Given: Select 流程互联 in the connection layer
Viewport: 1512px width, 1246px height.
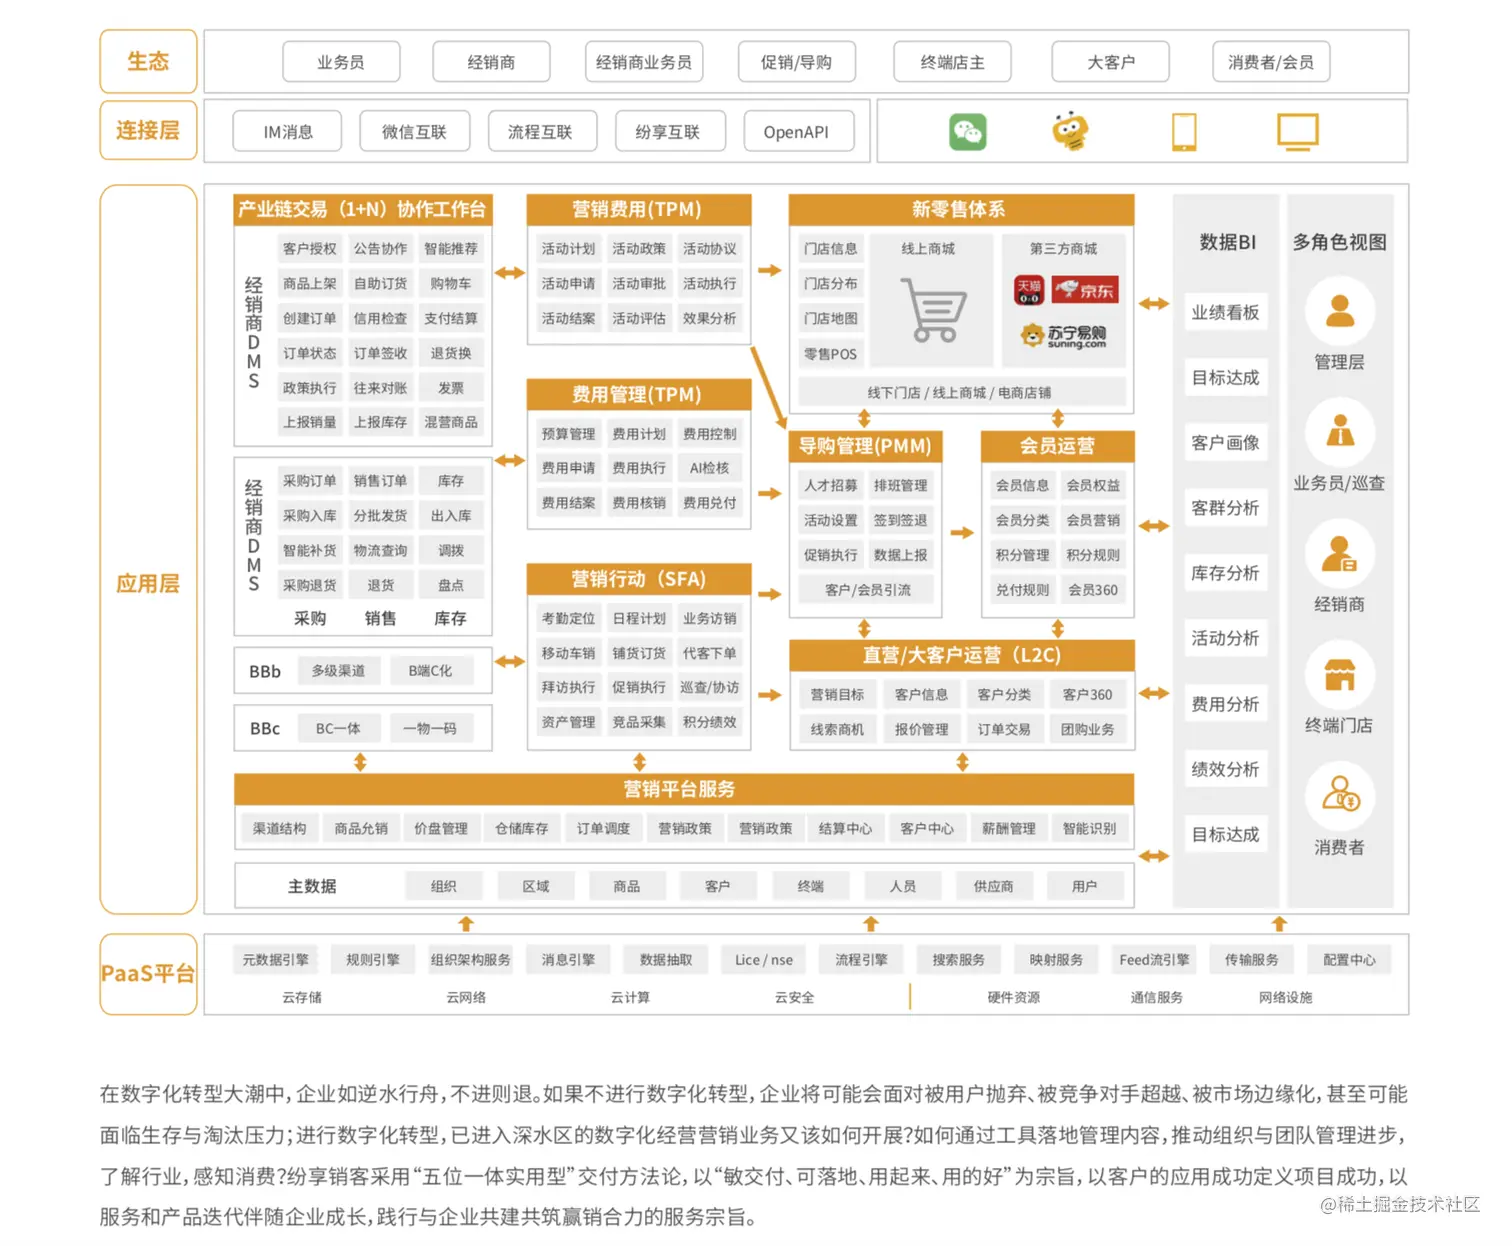Looking at the screenshot, I should [x=540, y=131].
